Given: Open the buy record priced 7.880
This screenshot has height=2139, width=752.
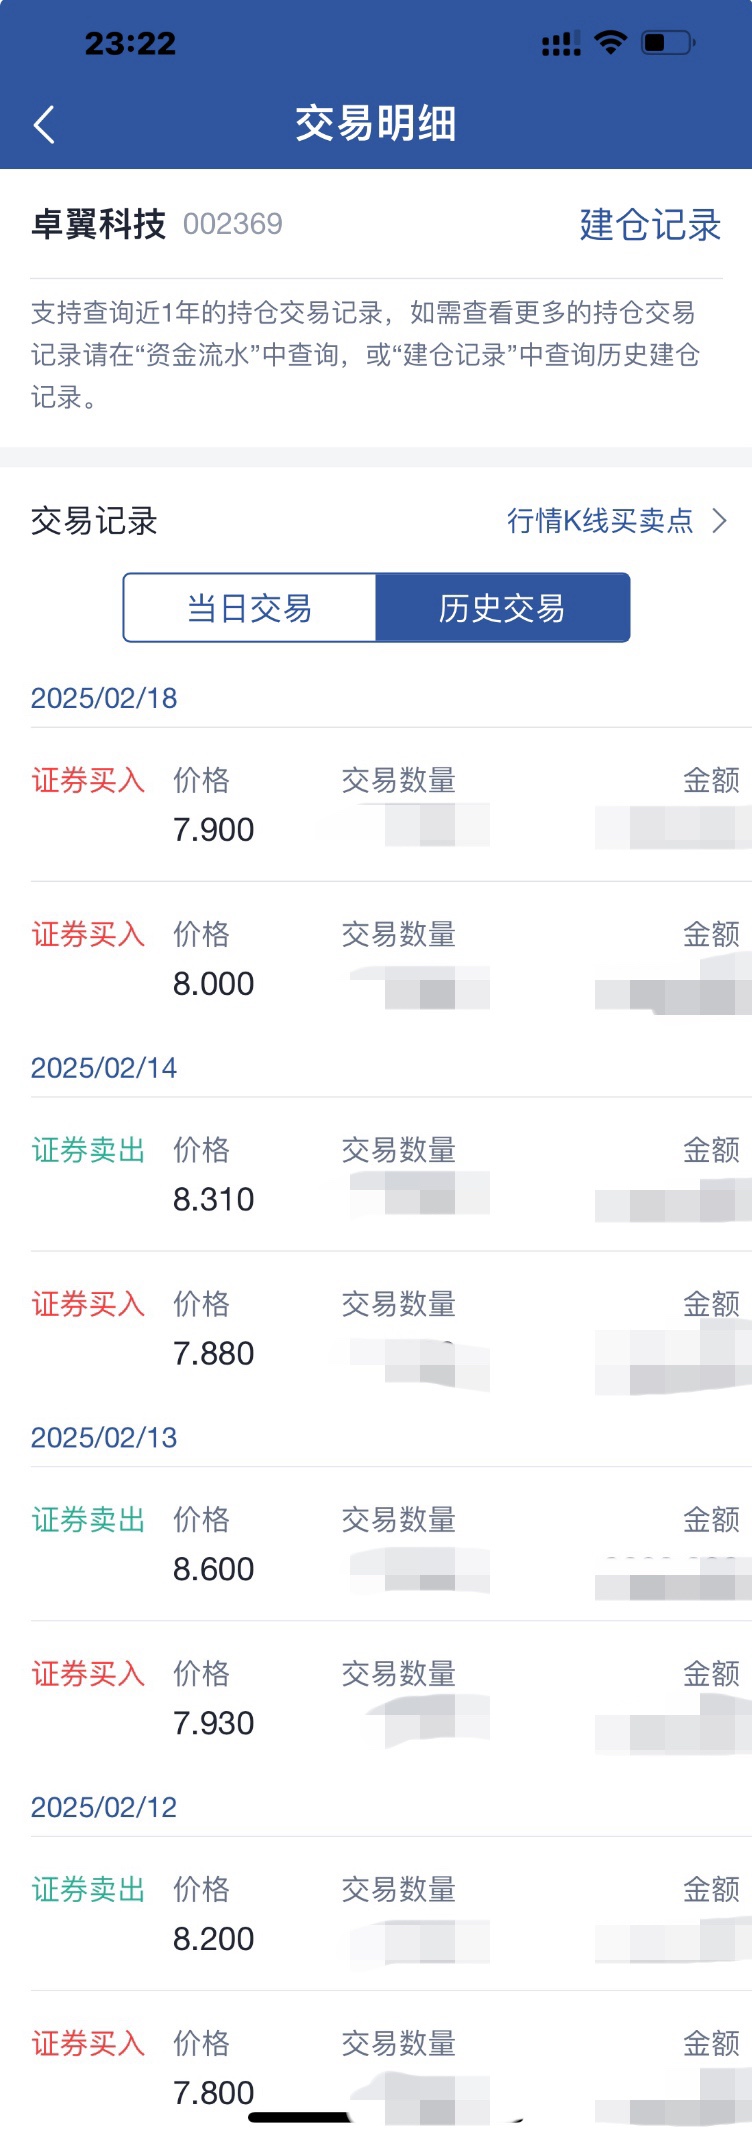Looking at the screenshot, I should 391,1329.
